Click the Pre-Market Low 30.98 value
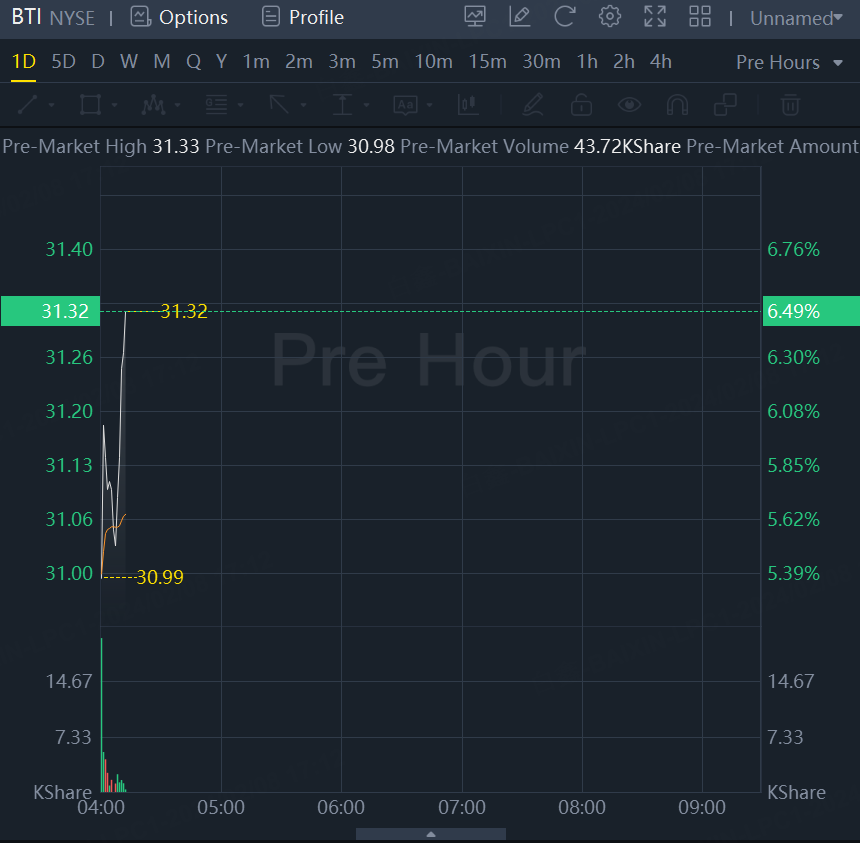Screen dimensions: 860x843 371,146
